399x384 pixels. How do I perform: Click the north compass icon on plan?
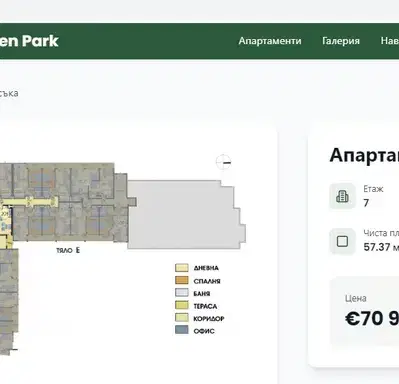point(223,162)
